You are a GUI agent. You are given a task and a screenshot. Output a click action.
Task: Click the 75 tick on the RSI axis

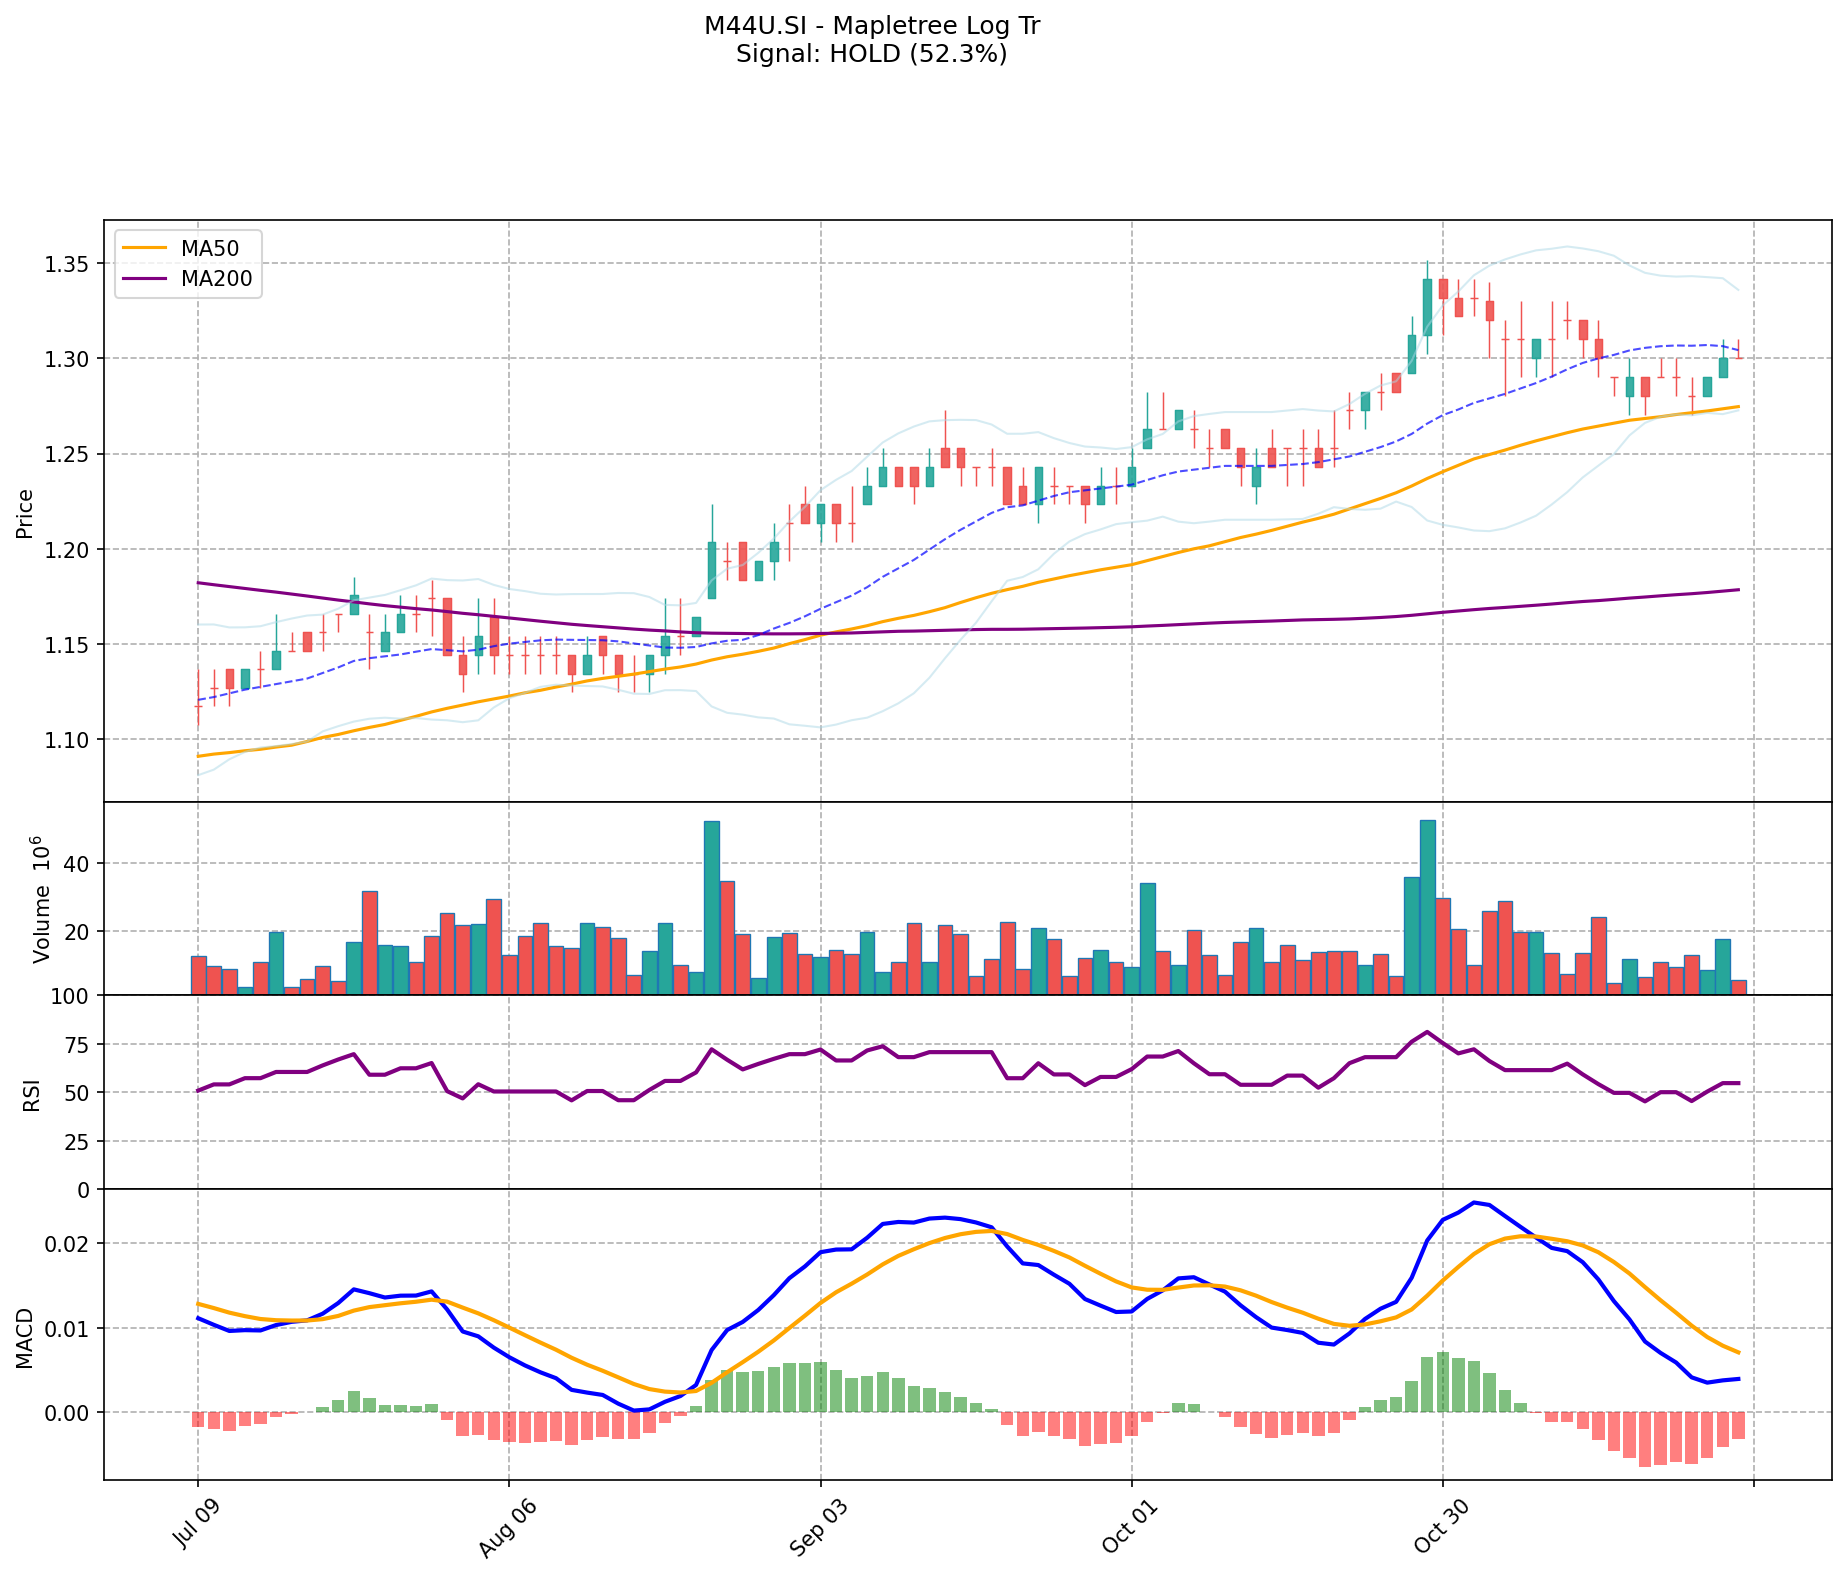[79, 1045]
